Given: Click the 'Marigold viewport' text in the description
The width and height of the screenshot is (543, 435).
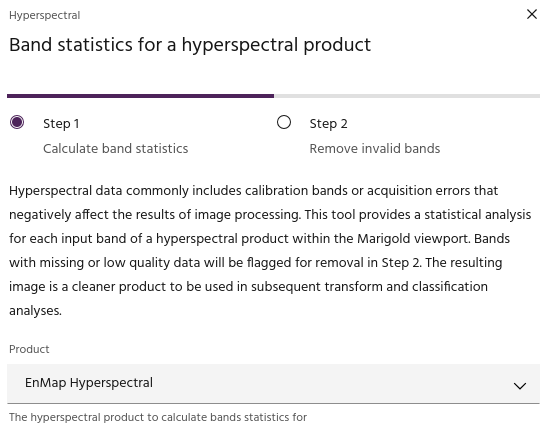Looking at the screenshot, I should click(413, 239).
